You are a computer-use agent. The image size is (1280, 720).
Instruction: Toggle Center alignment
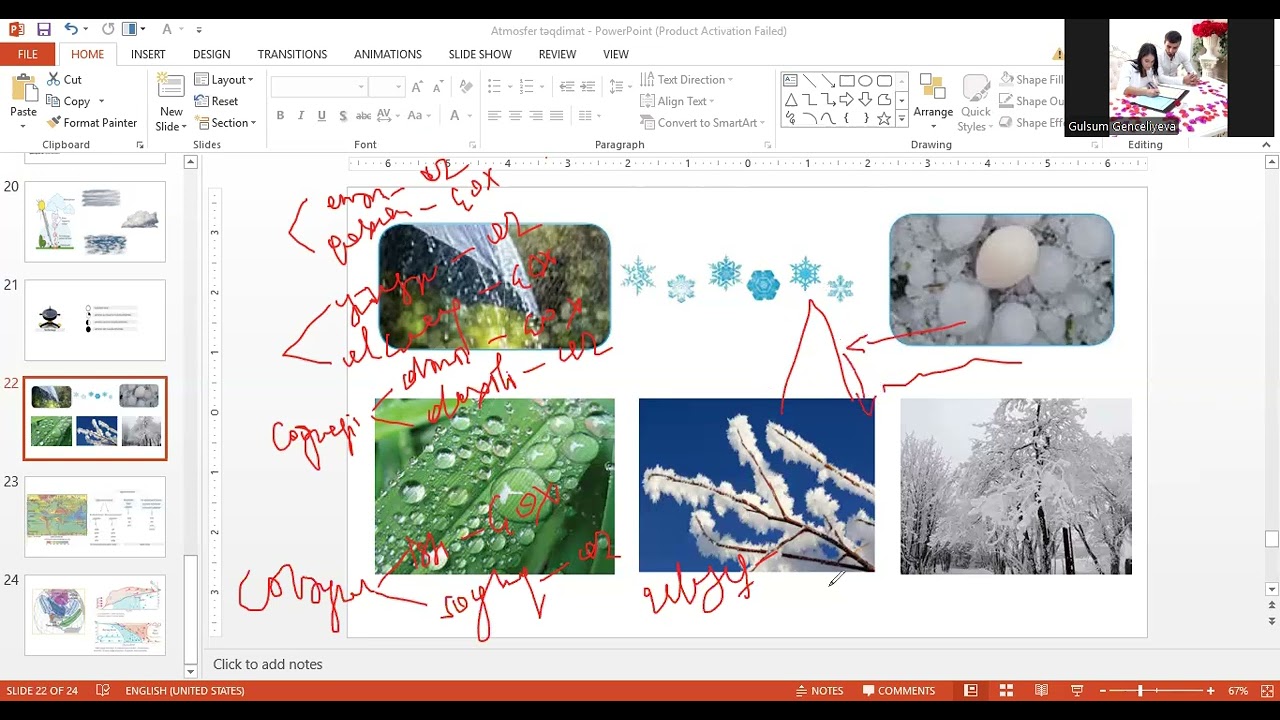[515, 116]
